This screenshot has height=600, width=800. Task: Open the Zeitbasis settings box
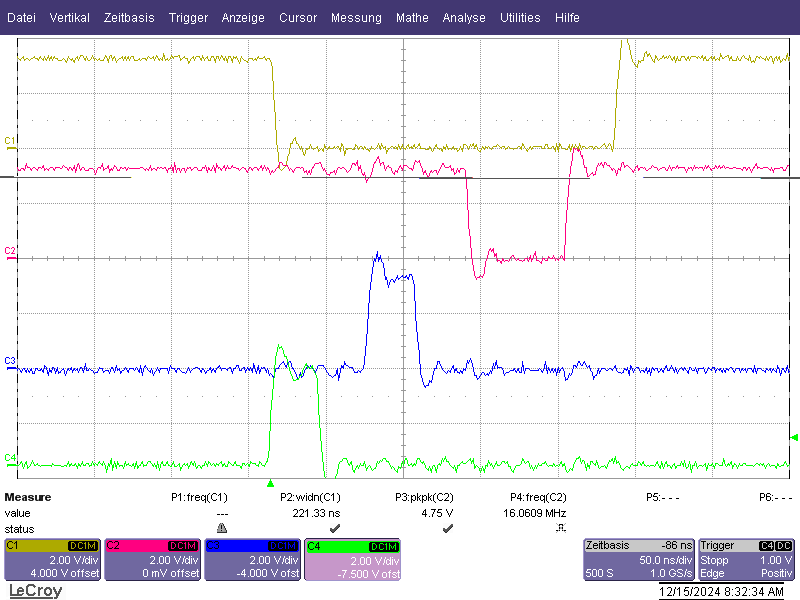639,560
